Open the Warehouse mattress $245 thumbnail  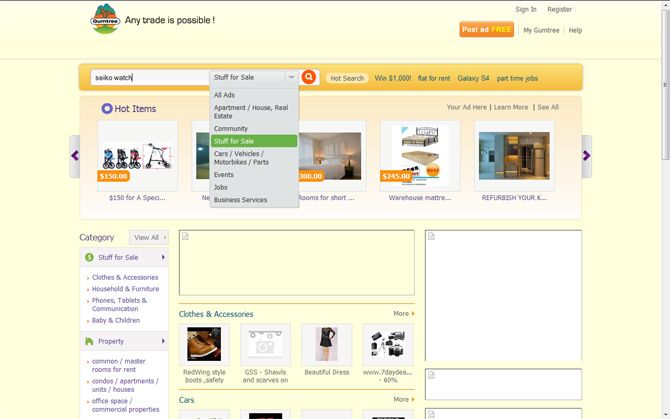pyautogui.click(x=420, y=155)
